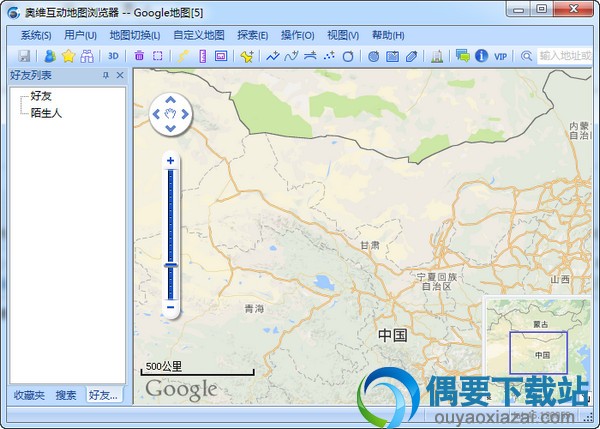Select the dashed rectangle selection tool
Viewport: 600px width, 429px height.
158,56
